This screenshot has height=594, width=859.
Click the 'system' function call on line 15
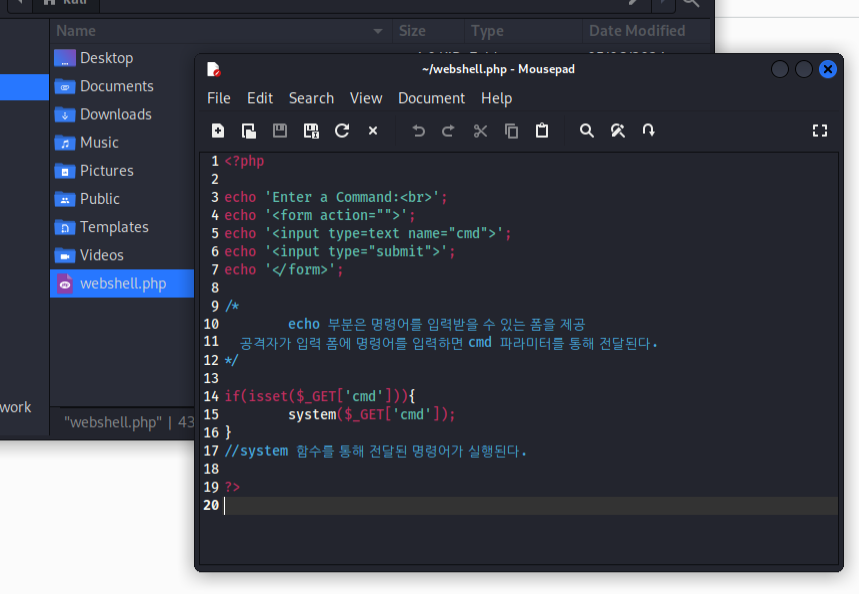[312, 414]
